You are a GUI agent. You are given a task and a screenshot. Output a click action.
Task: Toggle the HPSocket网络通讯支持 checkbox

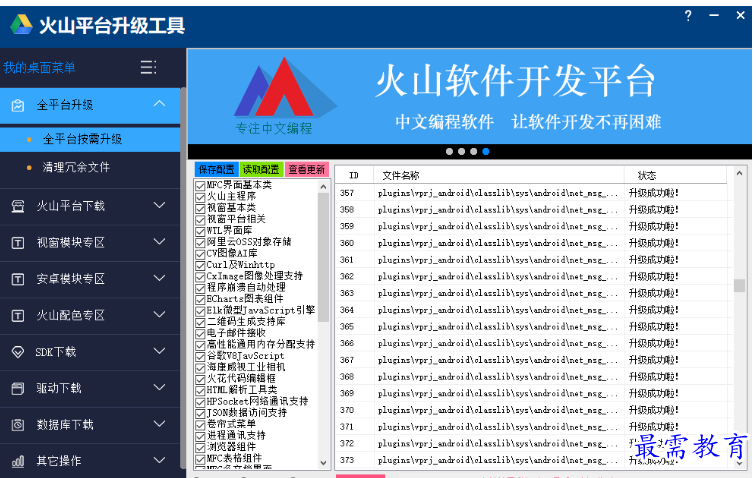click(x=201, y=402)
